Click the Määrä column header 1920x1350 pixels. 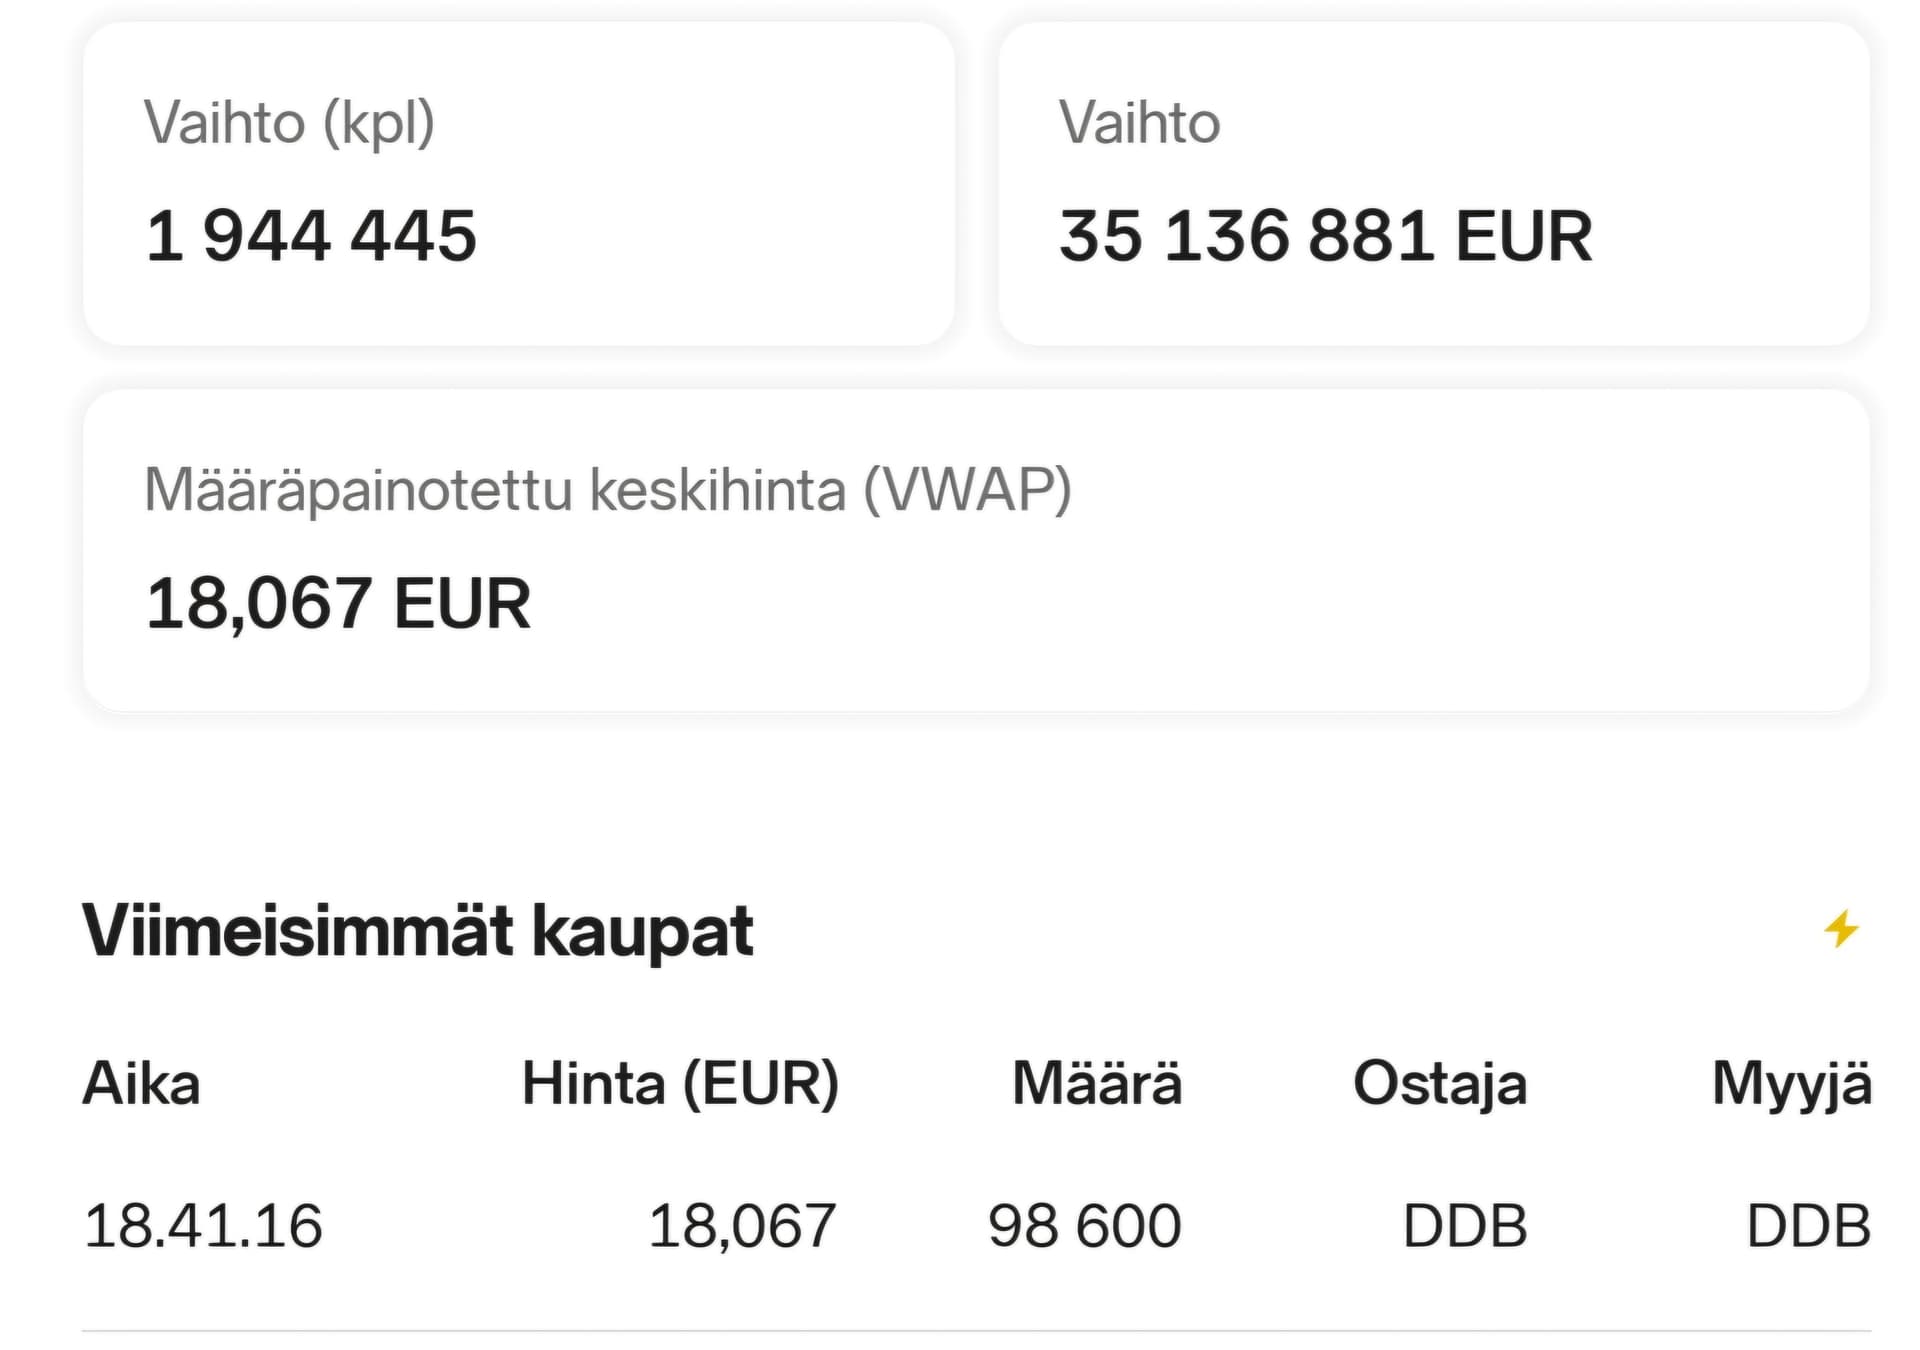(x=1096, y=1083)
